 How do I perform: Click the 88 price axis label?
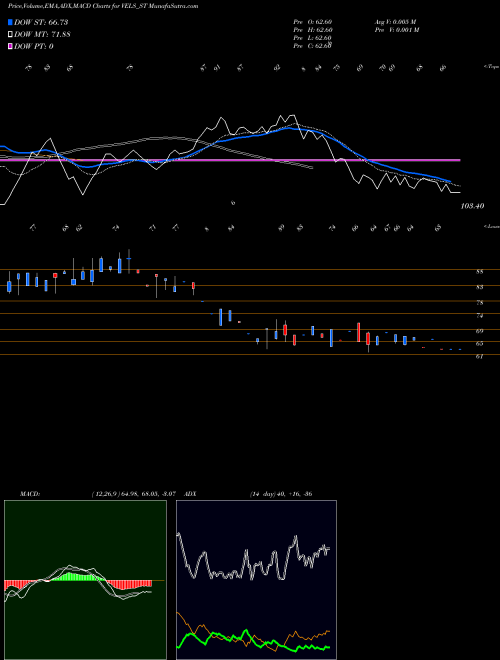click(479, 272)
